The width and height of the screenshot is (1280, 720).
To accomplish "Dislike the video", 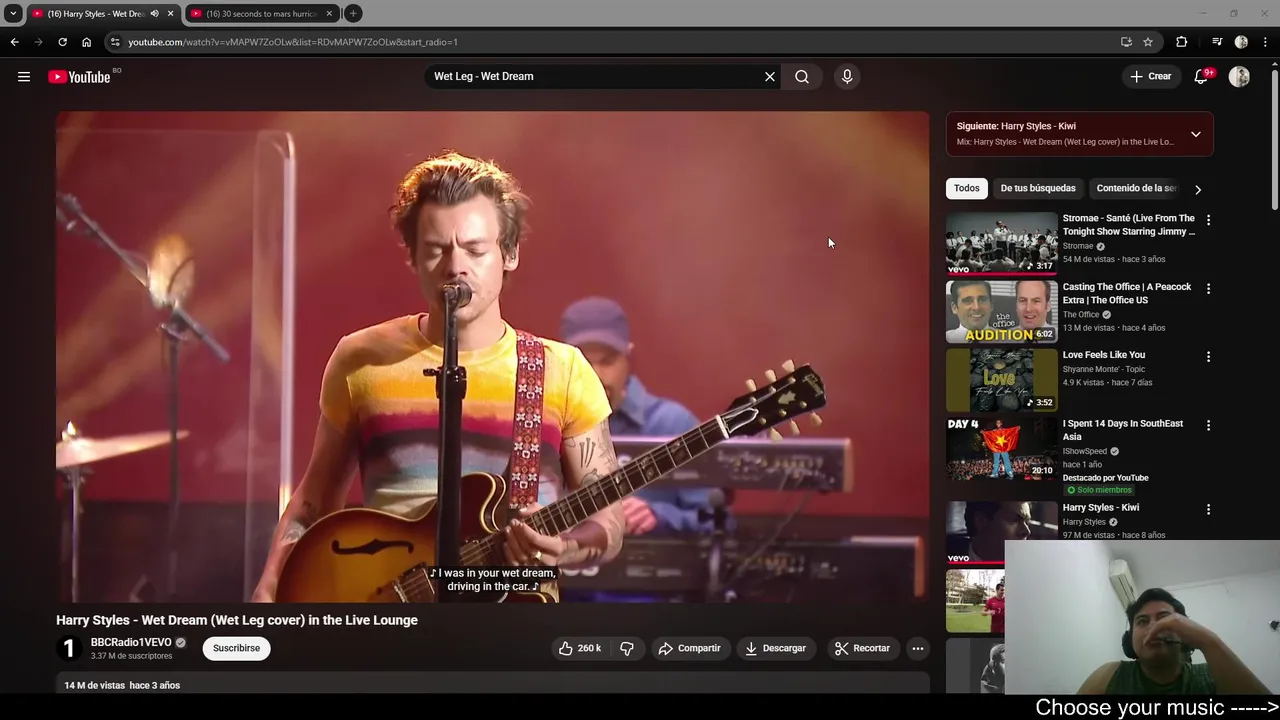I will [627, 648].
